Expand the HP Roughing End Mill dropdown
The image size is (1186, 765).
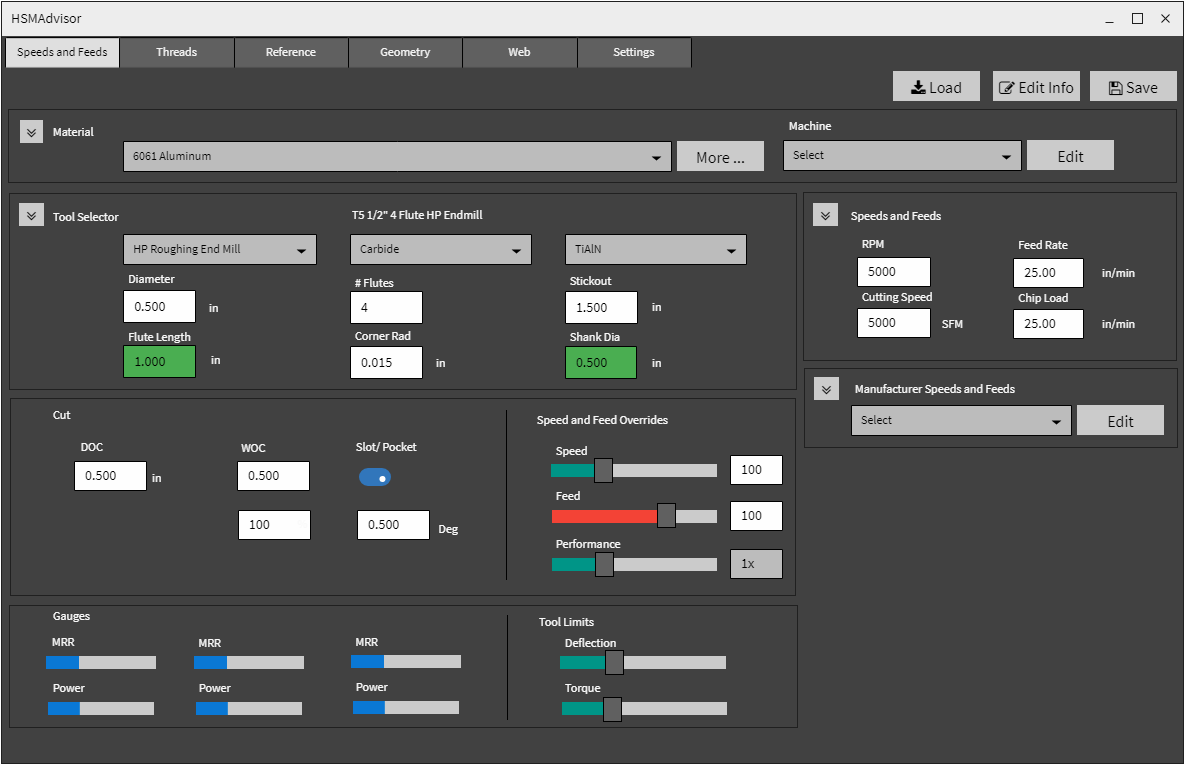[220, 249]
